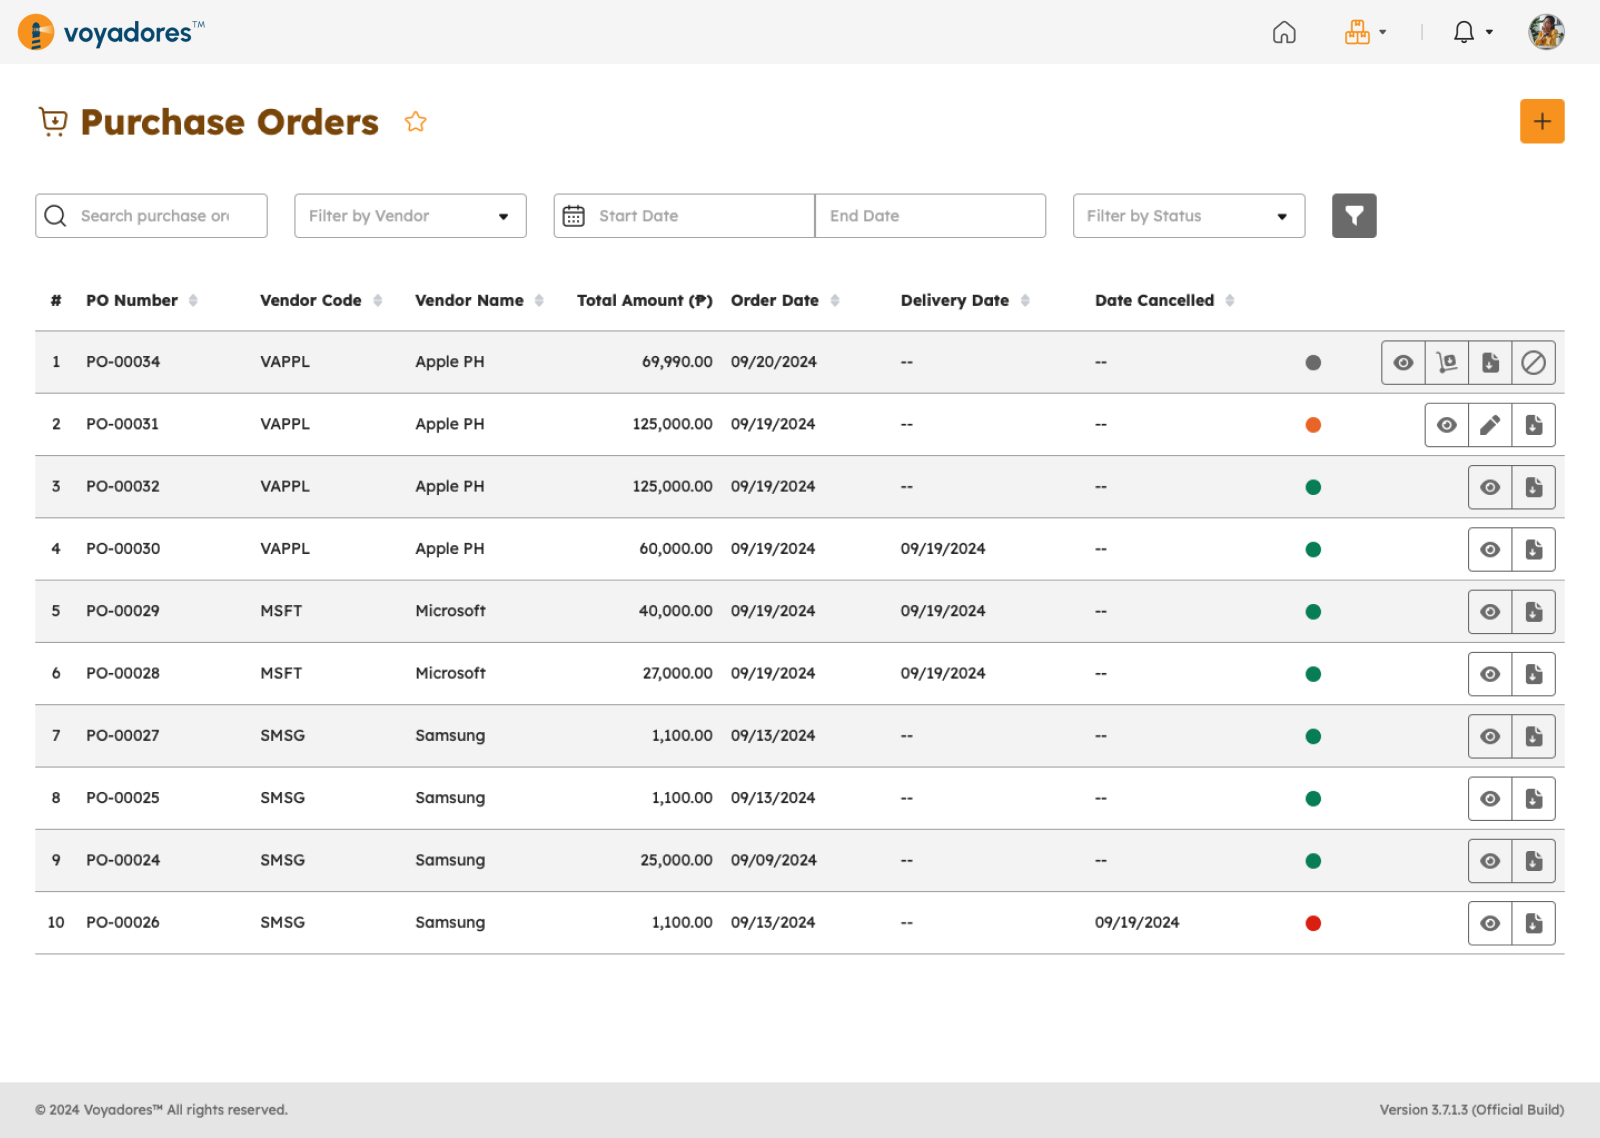The image size is (1600, 1138).
Task: Click amount 27,000.00
Action: pyautogui.click(x=677, y=673)
